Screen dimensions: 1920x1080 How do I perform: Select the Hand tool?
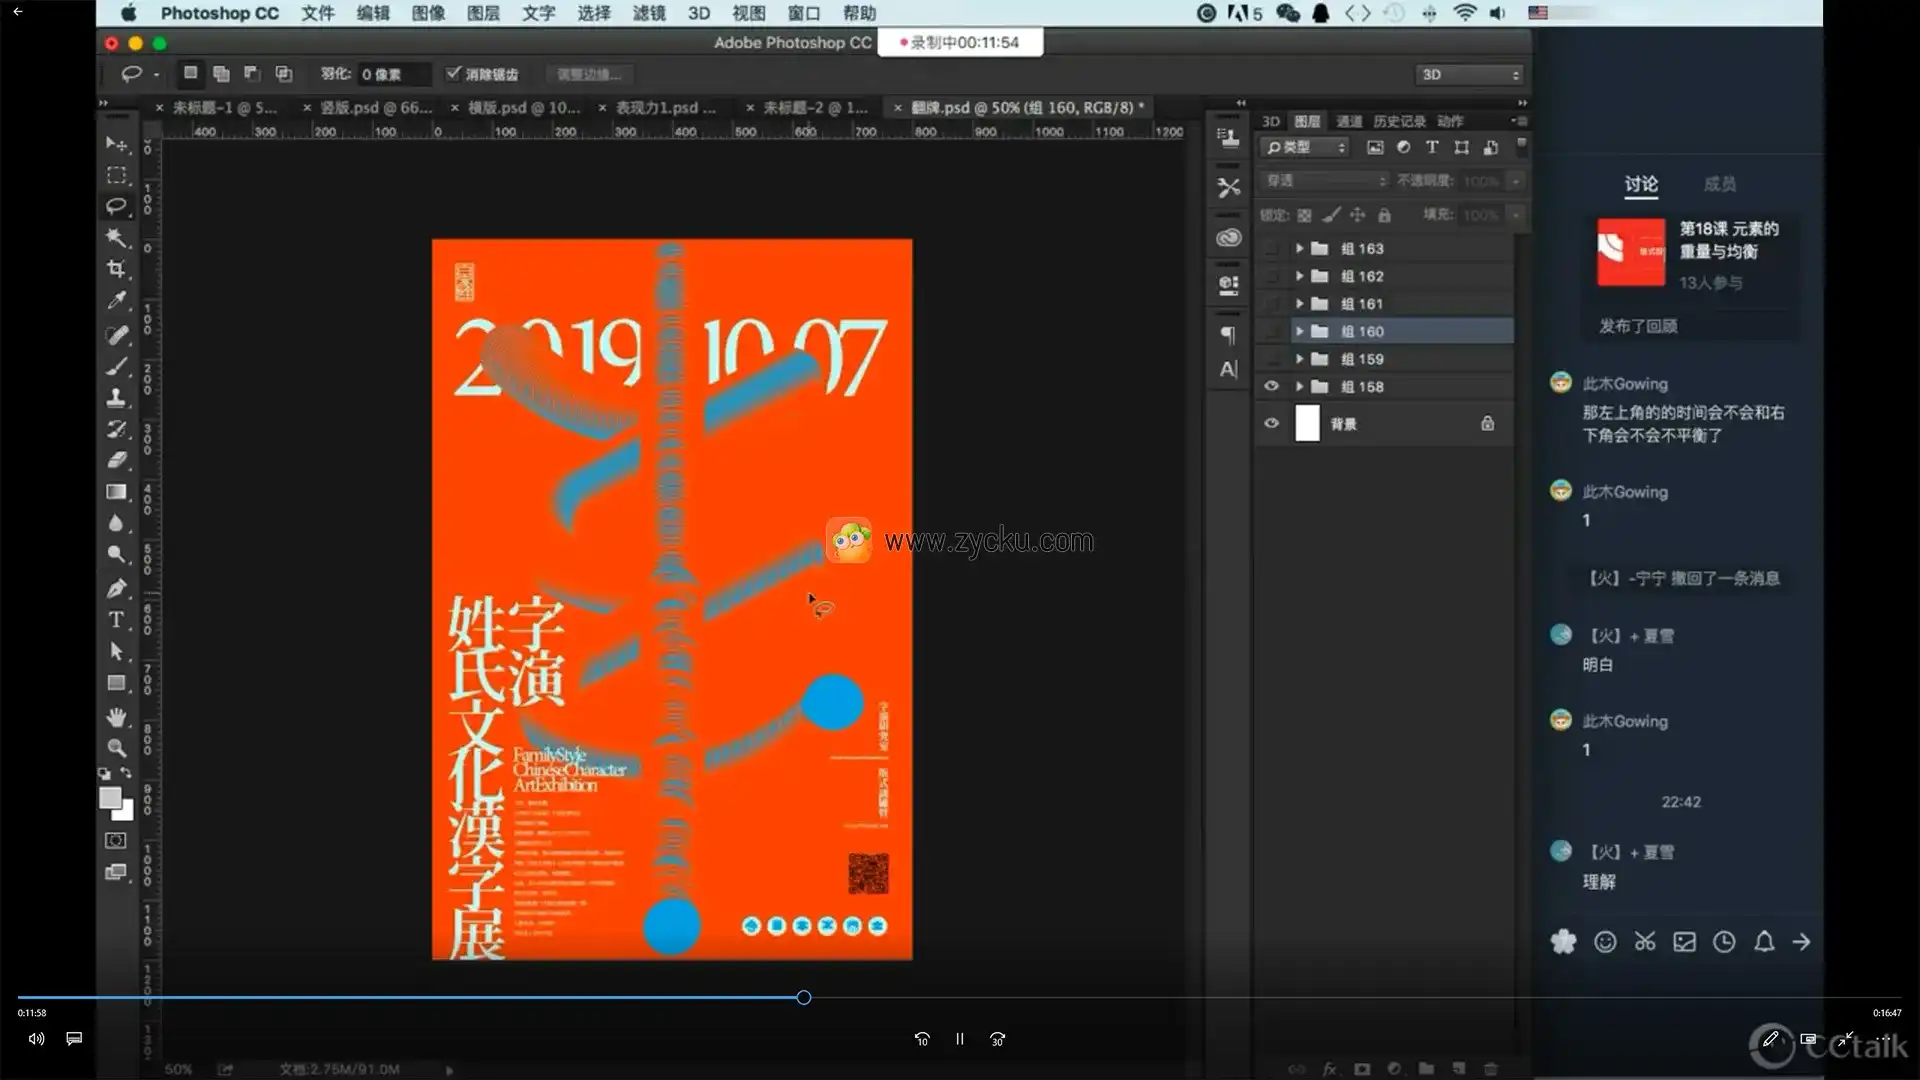click(117, 717)
